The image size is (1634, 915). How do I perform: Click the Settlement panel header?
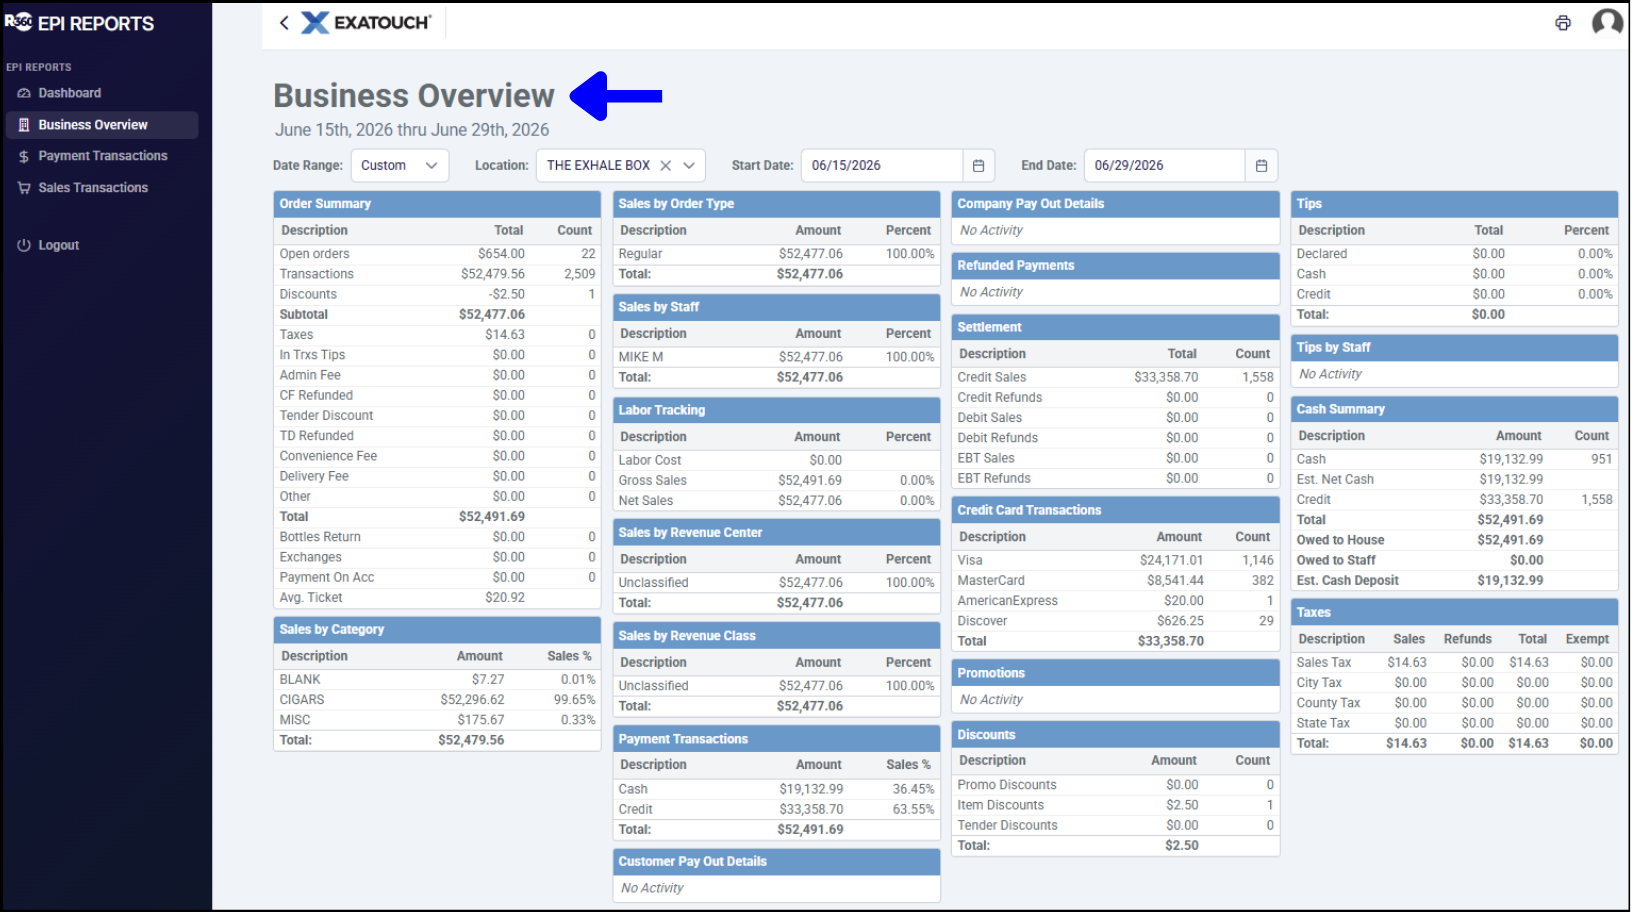[x=1116, y=327]
